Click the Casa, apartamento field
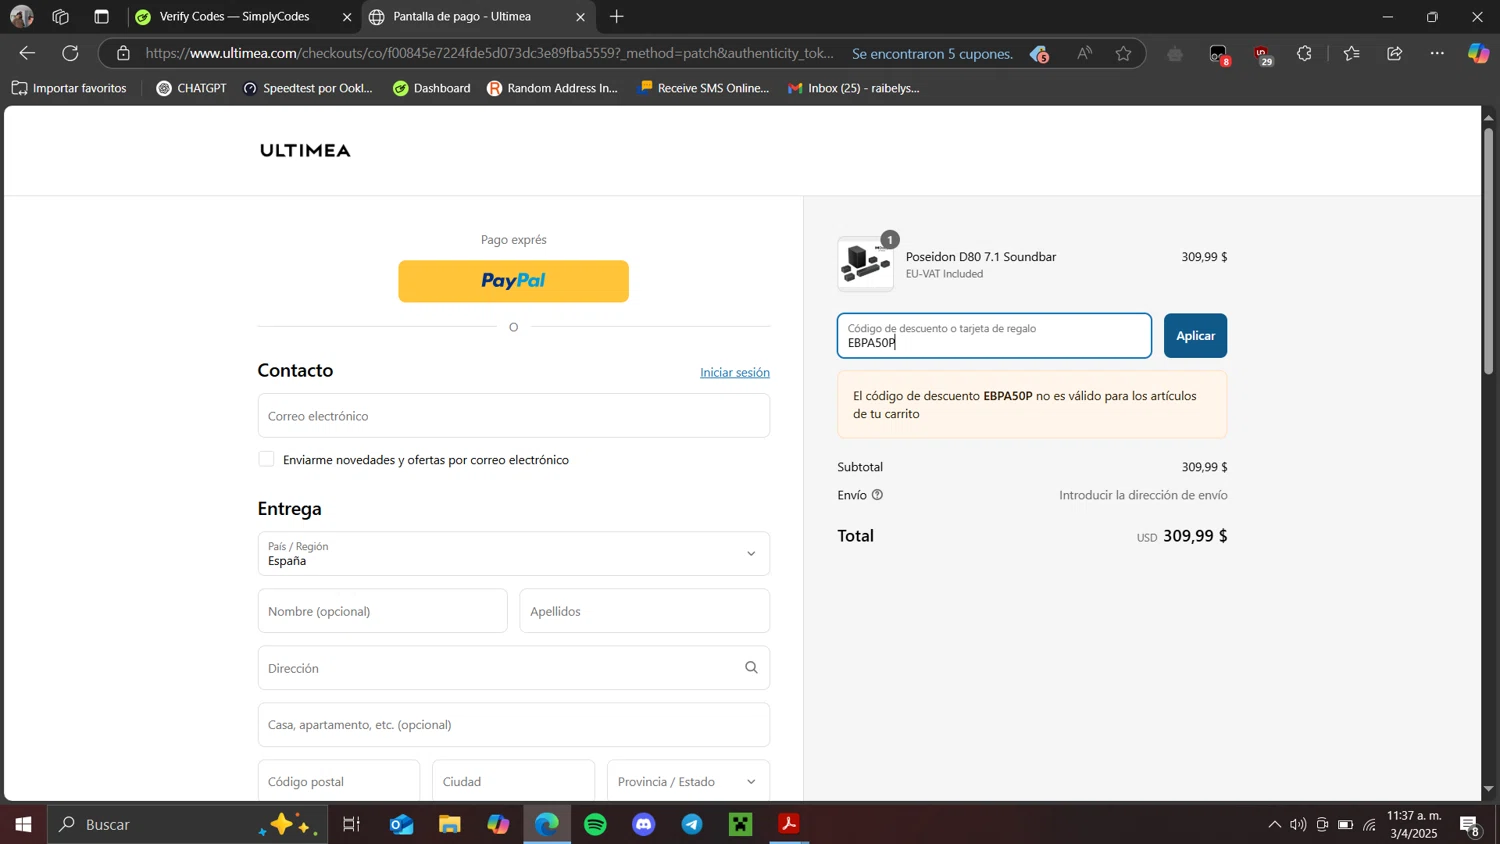This screenshot has height=844, width=1500. click(x=514, y=725)
